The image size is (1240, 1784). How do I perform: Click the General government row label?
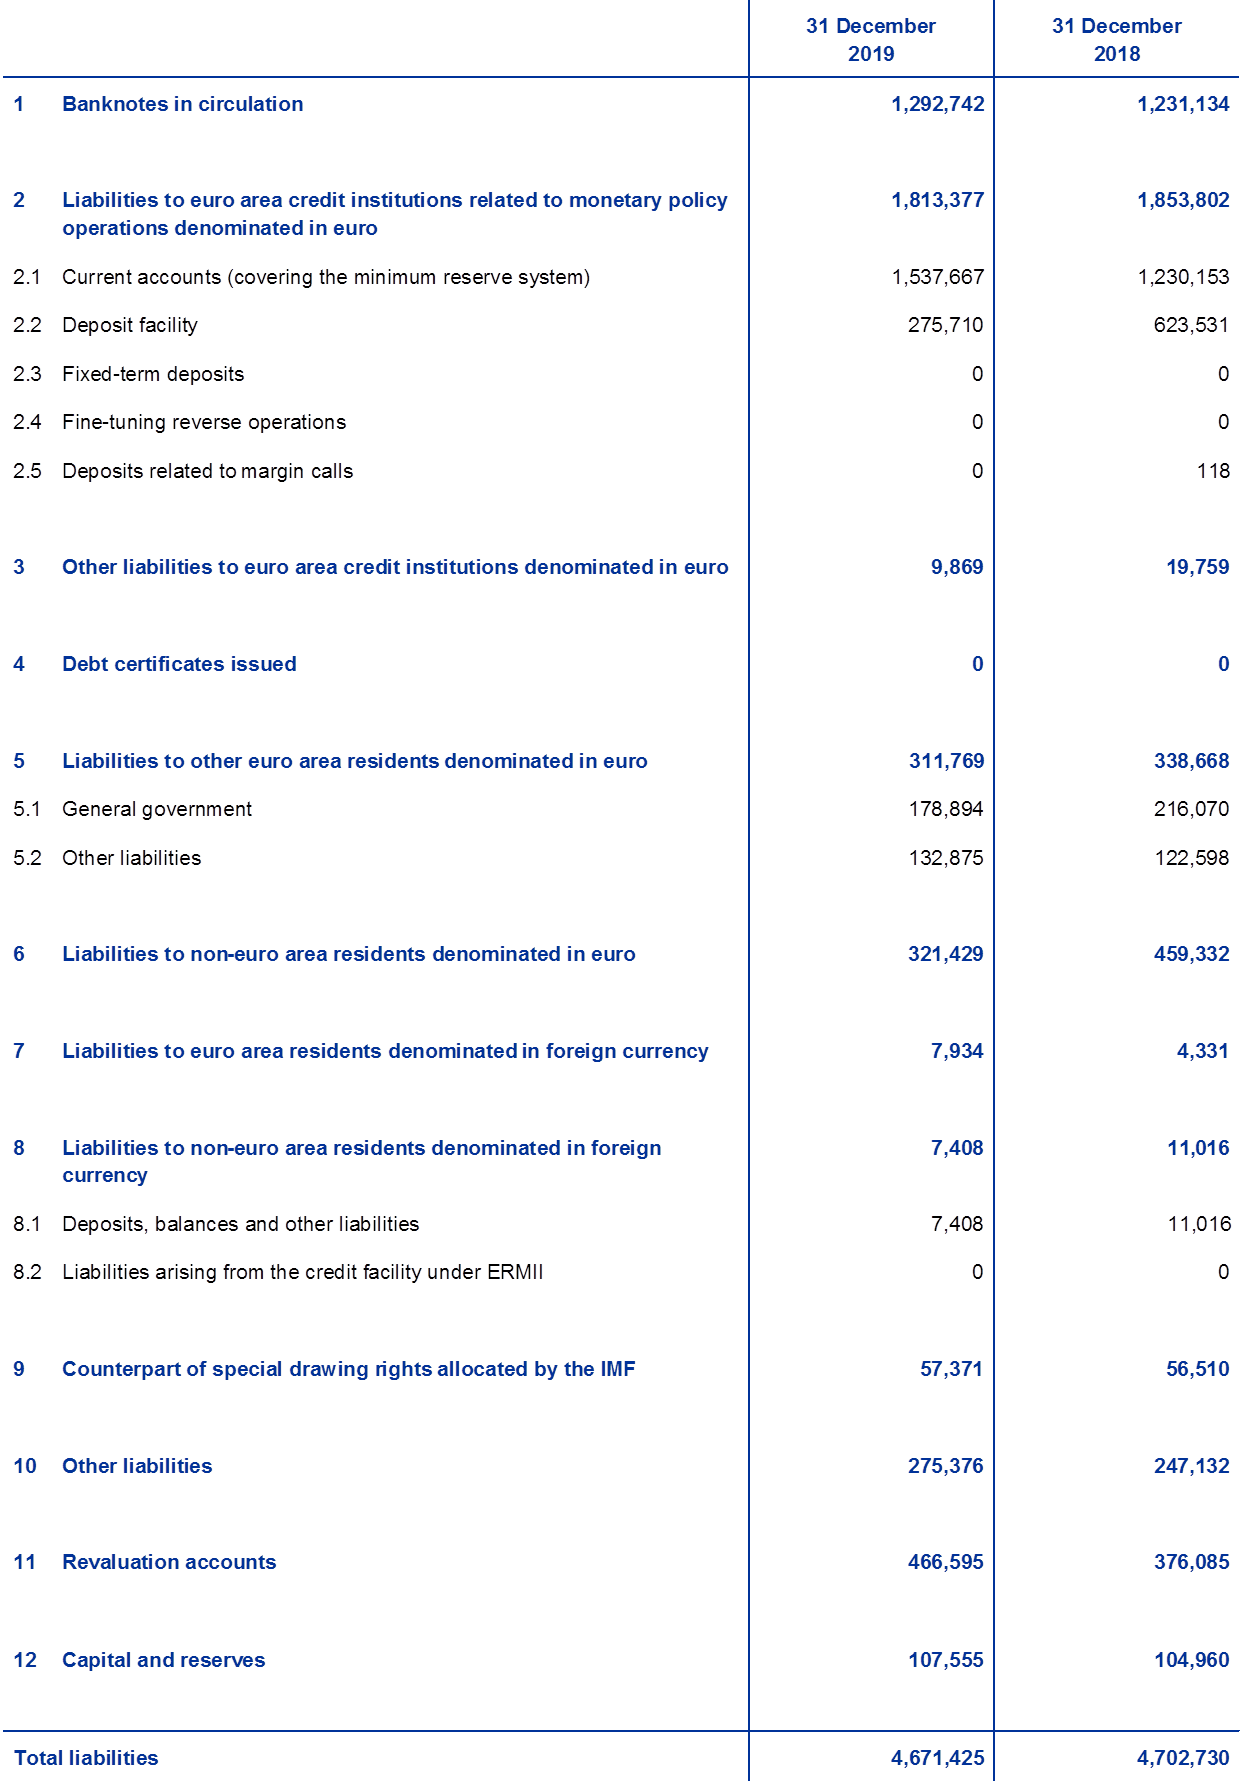click(x=156, y=809)
